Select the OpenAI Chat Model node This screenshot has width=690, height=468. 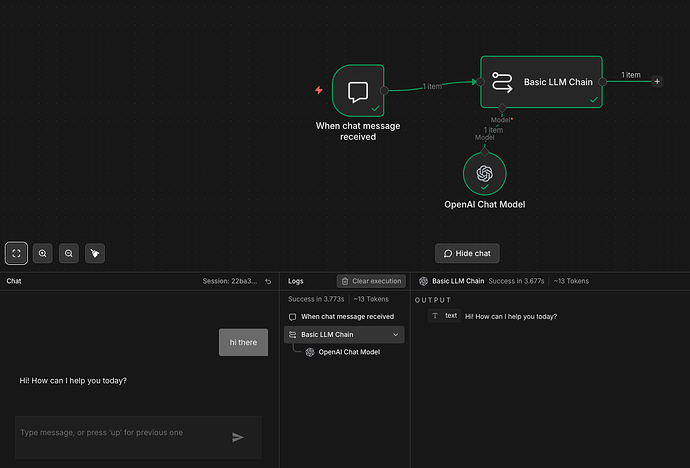pos(484,174)
